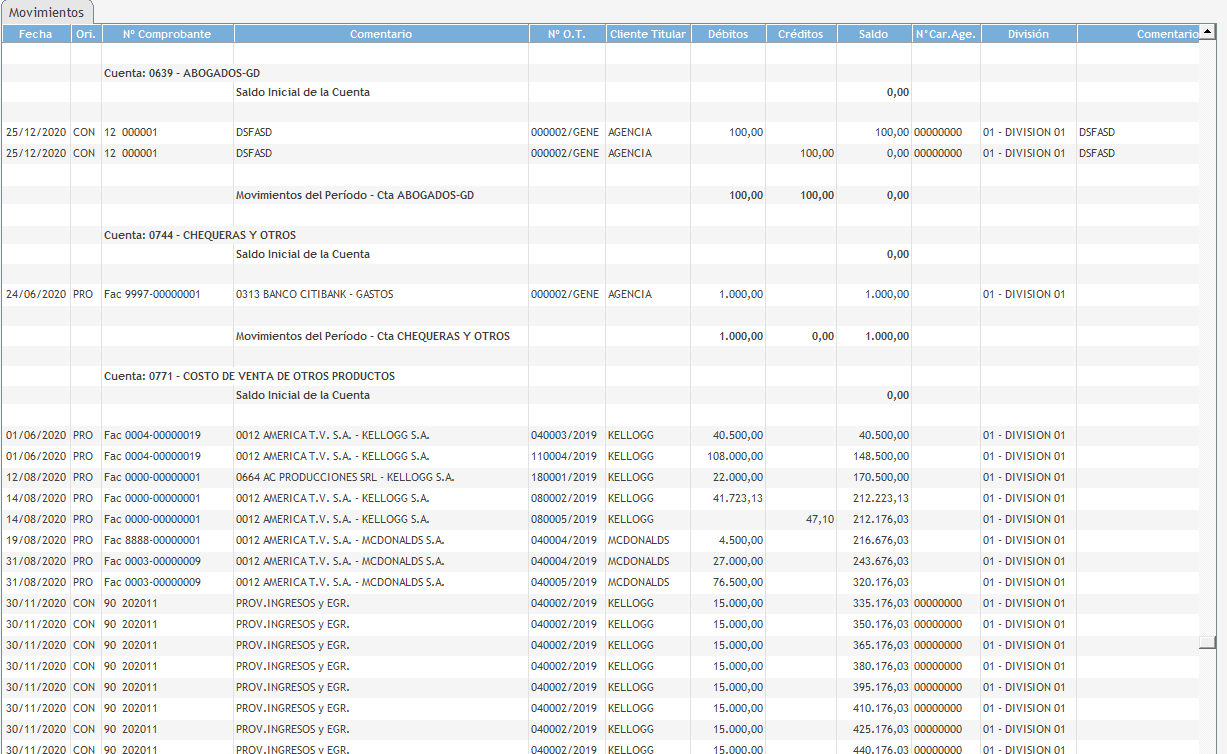The height and width of the screenshot is (754, 1227).
Task: Click the Ori. column header
Action: (85, 34)
